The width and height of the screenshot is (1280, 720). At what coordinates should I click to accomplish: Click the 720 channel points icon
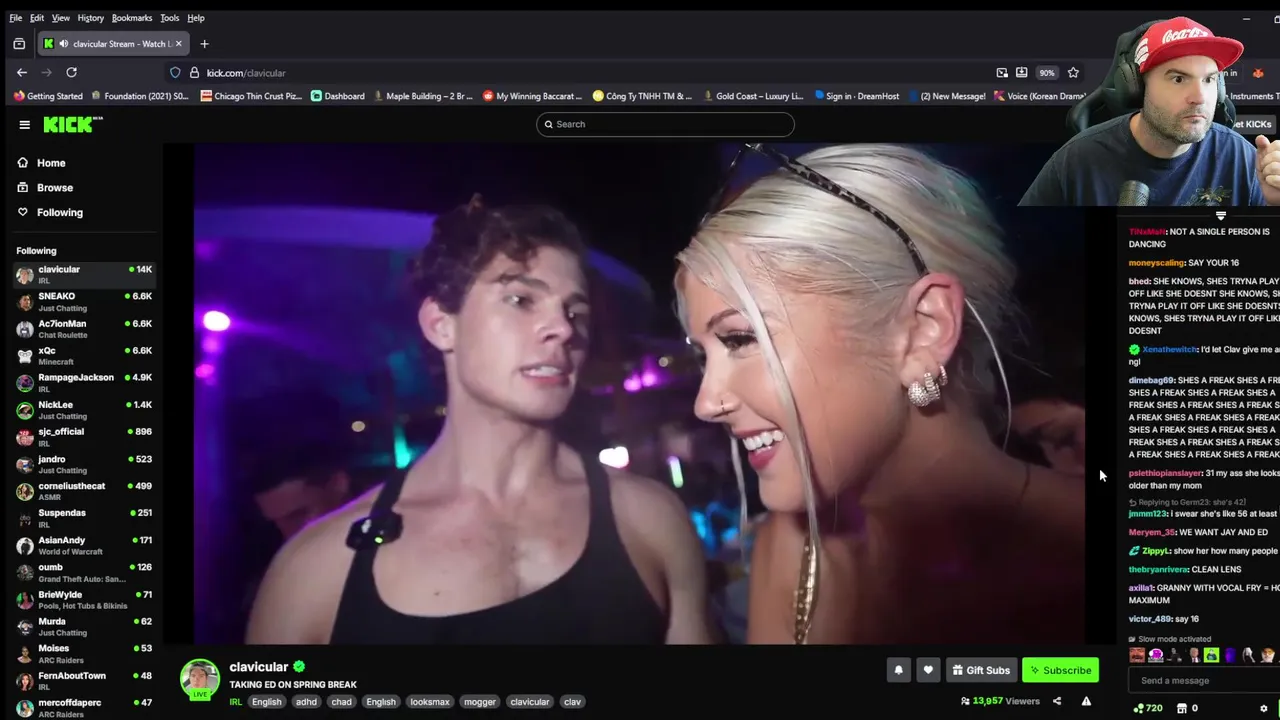tap(1148, 708)
